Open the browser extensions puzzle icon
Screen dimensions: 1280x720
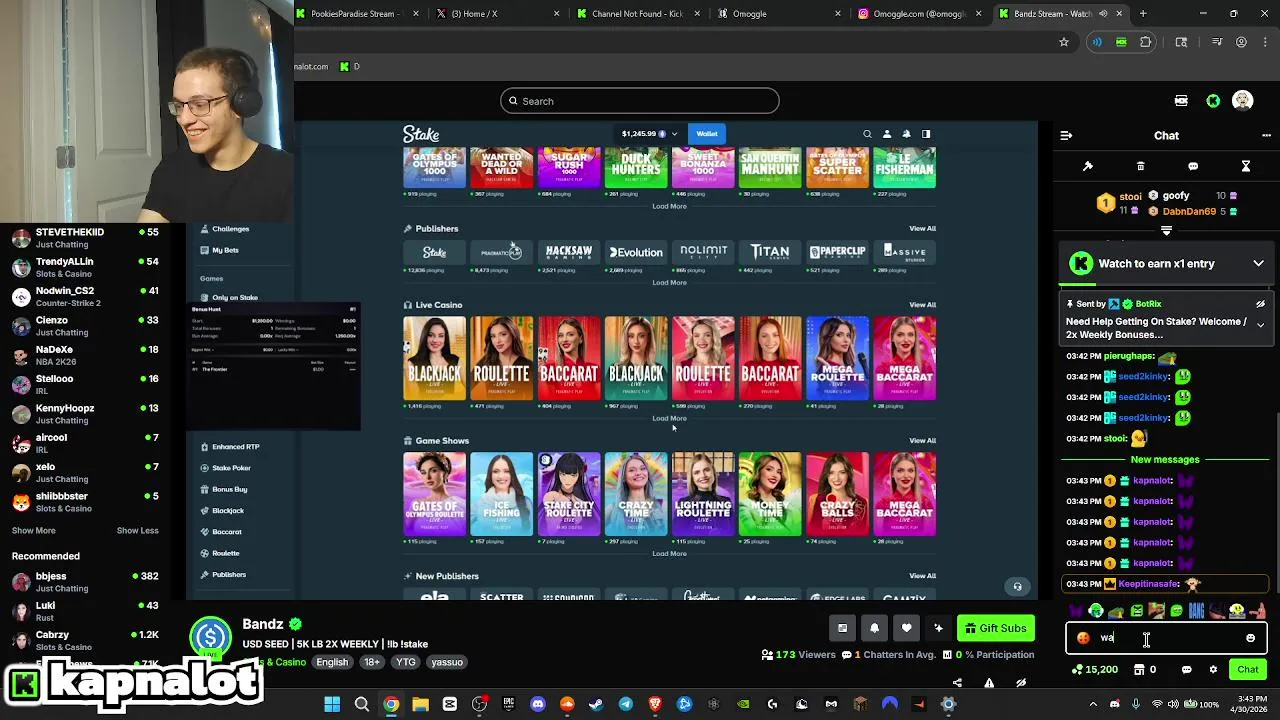[1146, 42]
